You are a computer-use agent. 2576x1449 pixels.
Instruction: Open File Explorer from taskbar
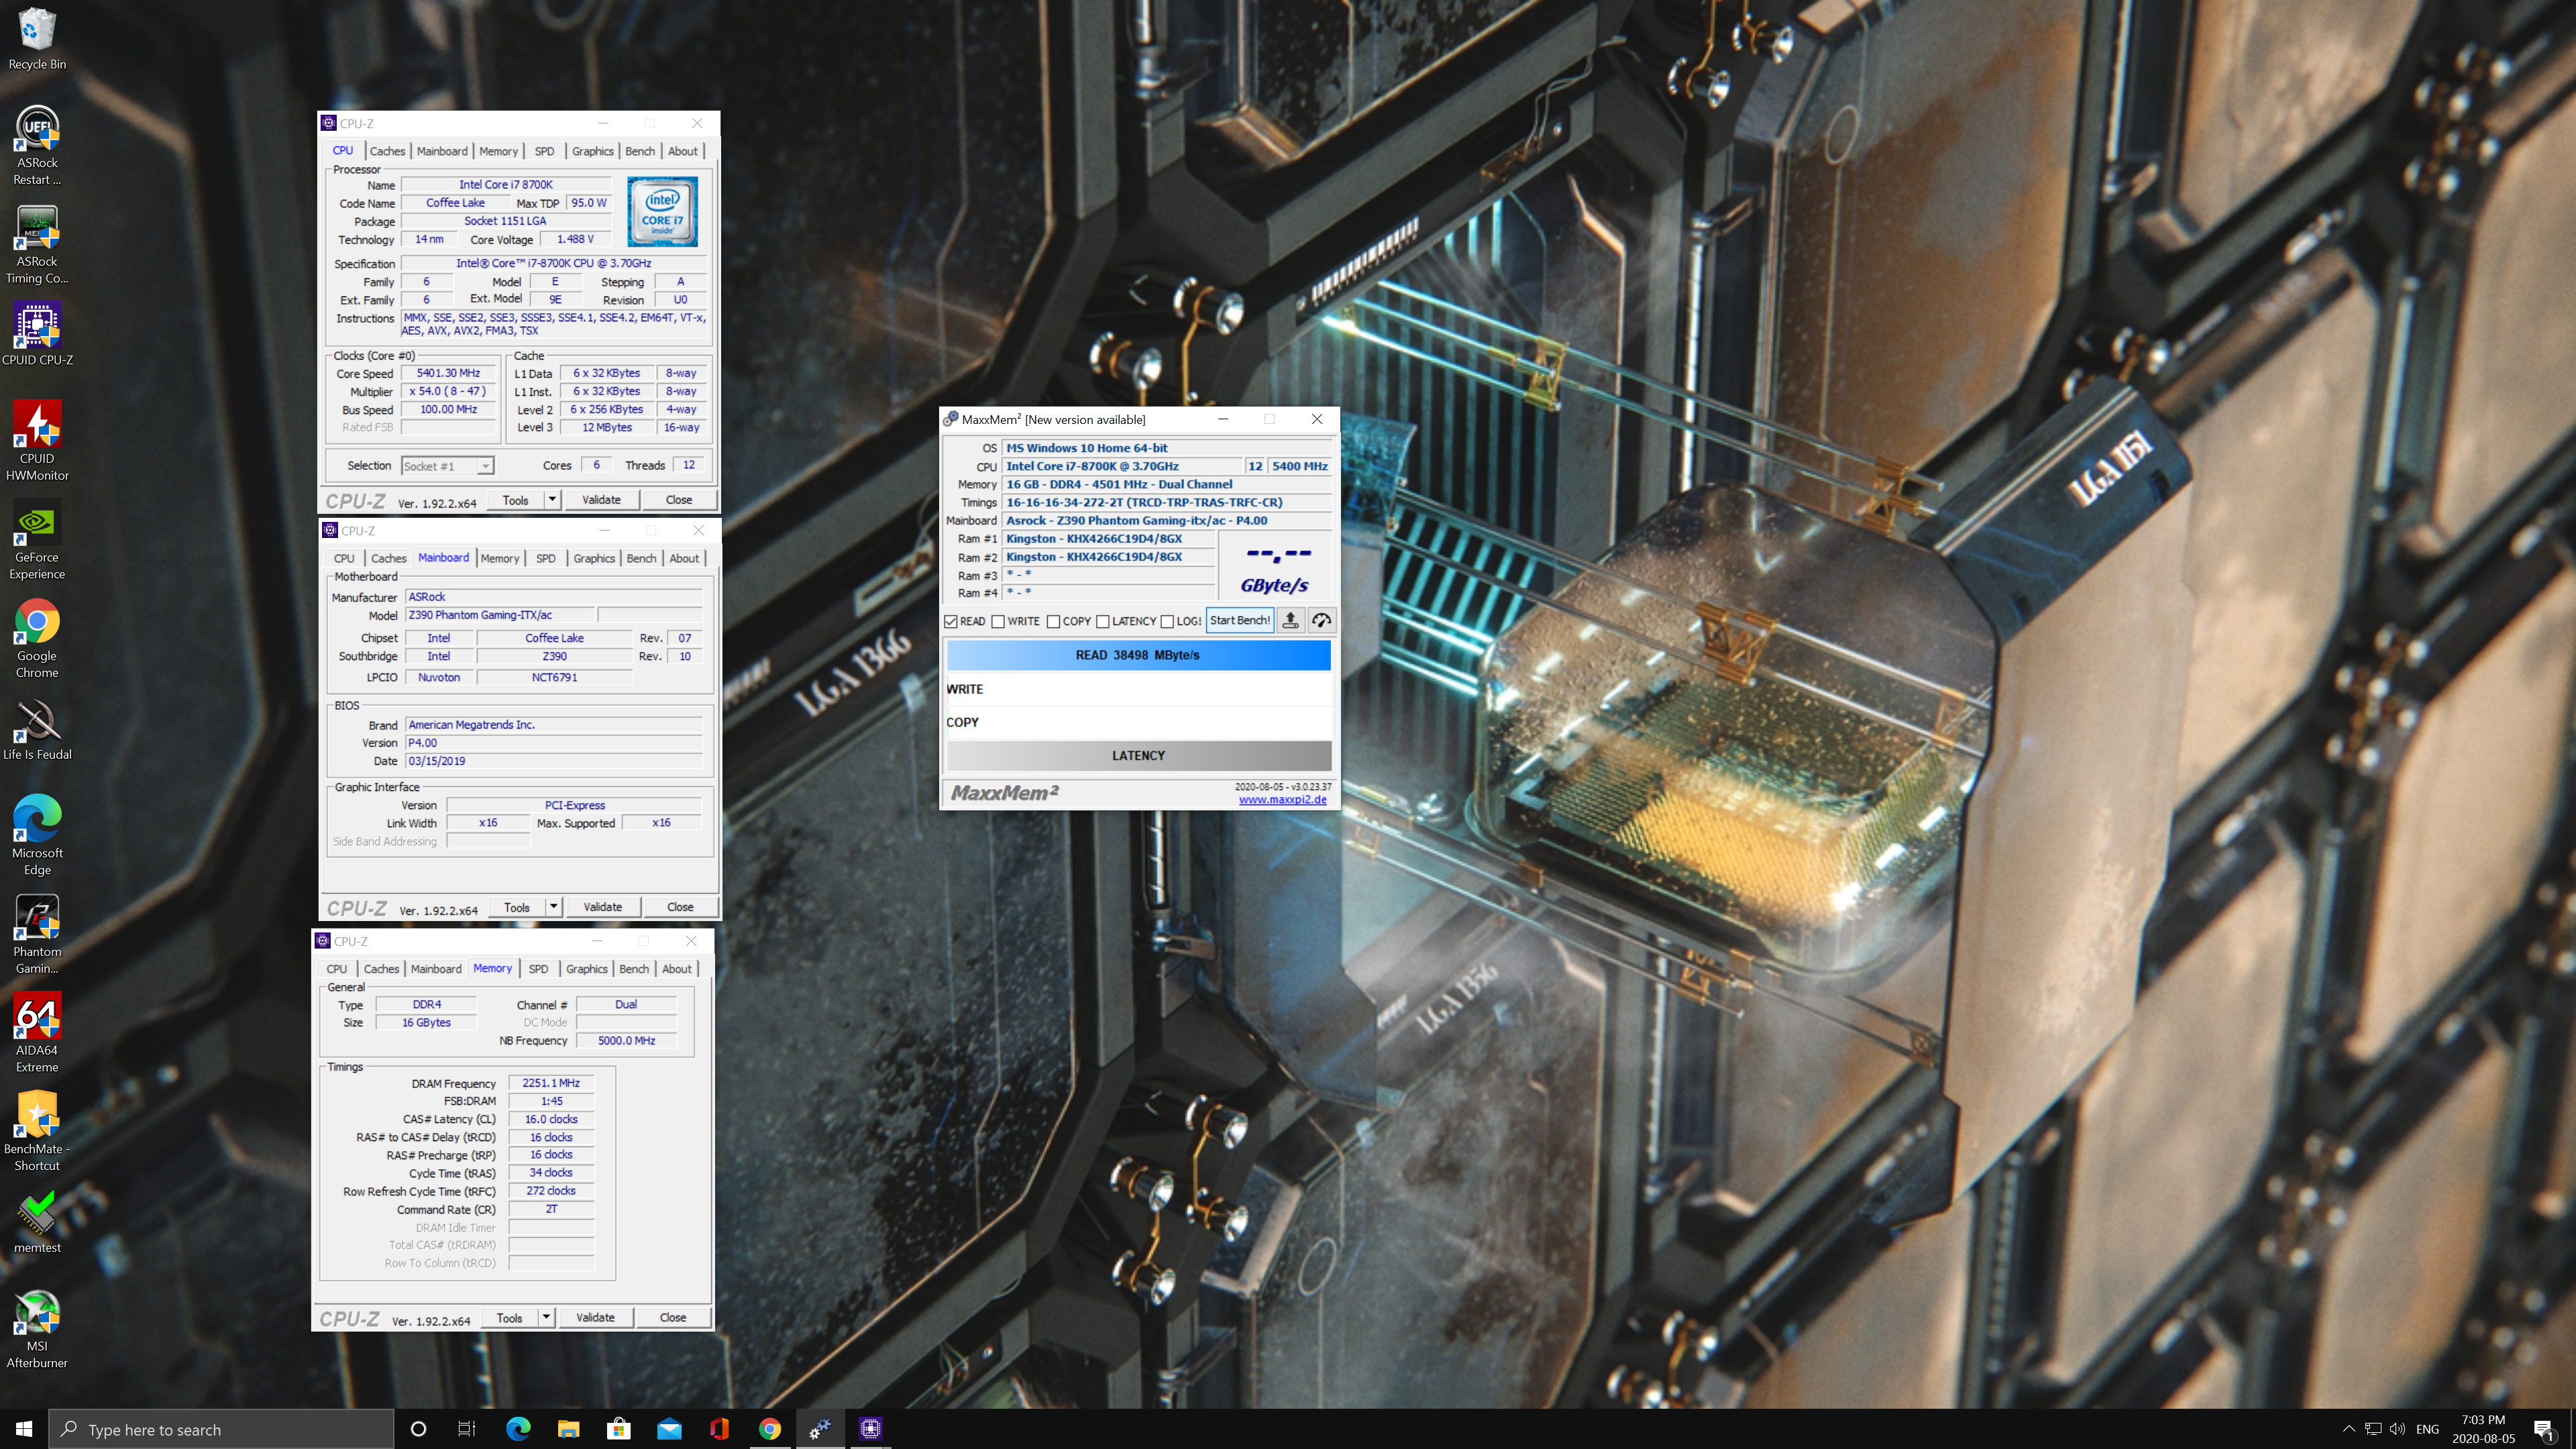click(x=568, y=1429)
